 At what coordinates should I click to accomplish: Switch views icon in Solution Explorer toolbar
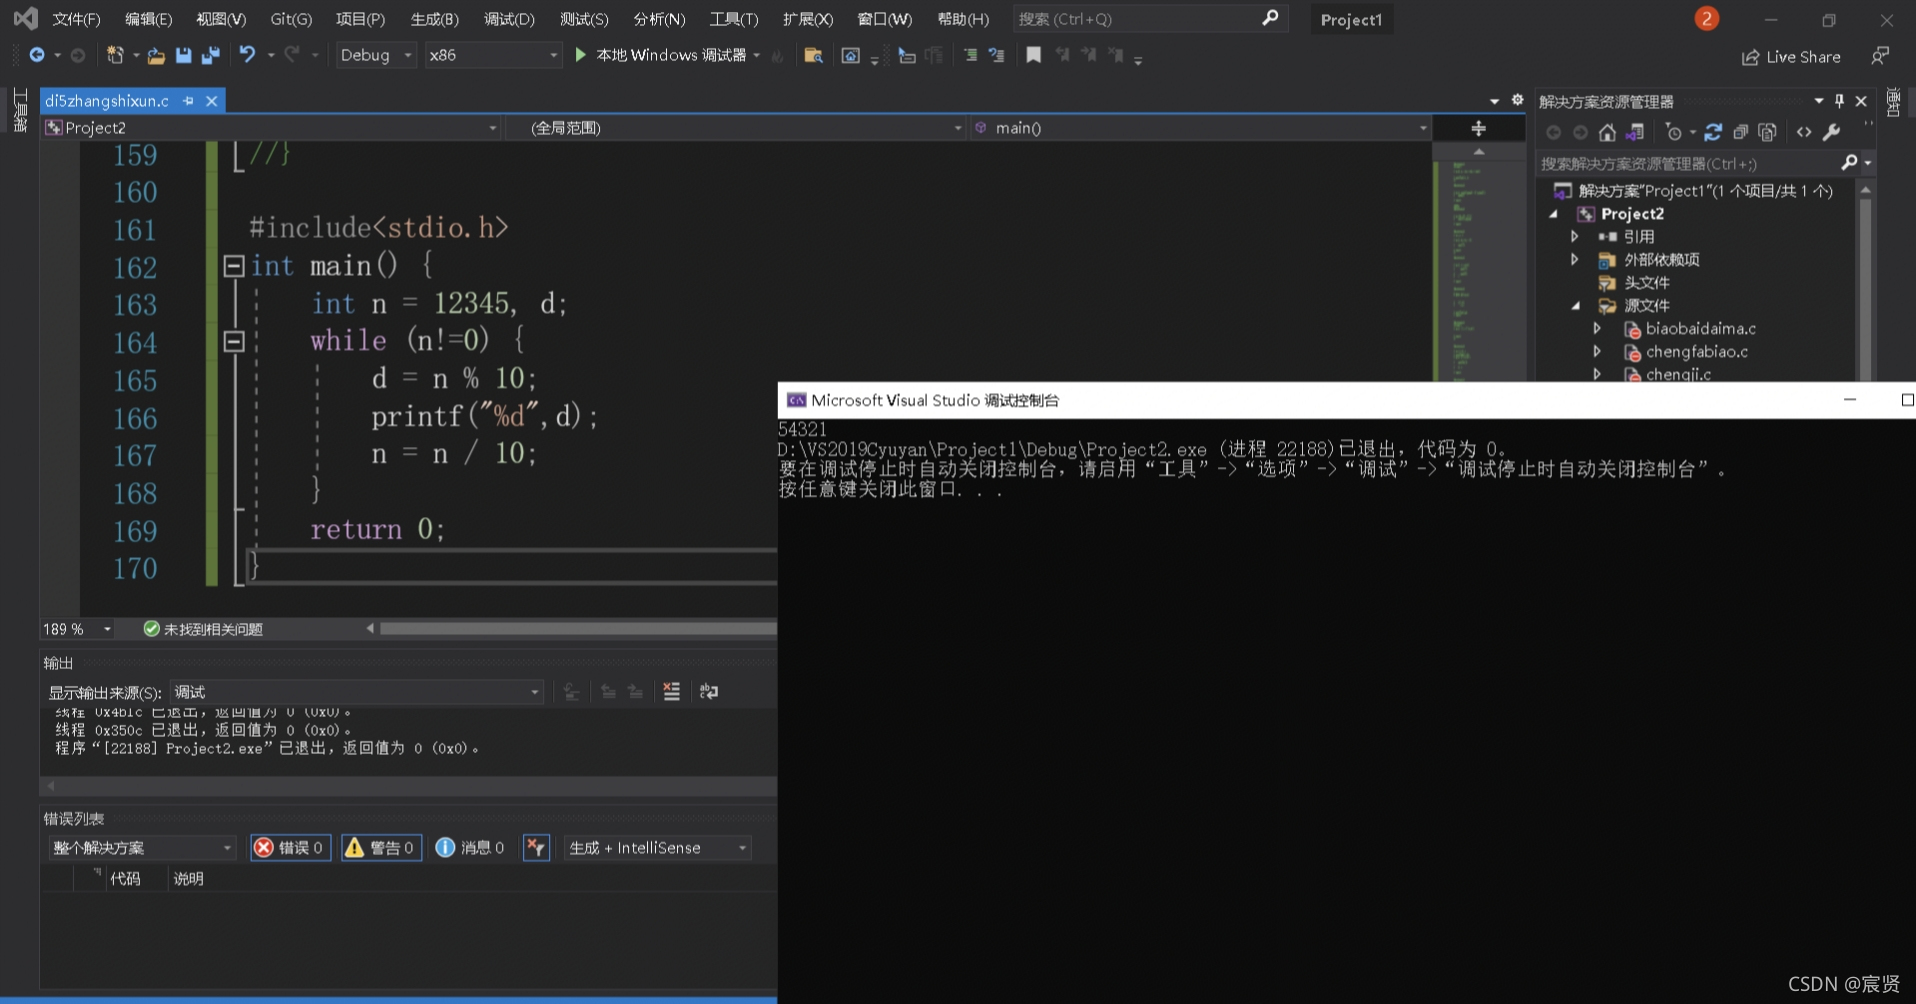point(1635,132)
